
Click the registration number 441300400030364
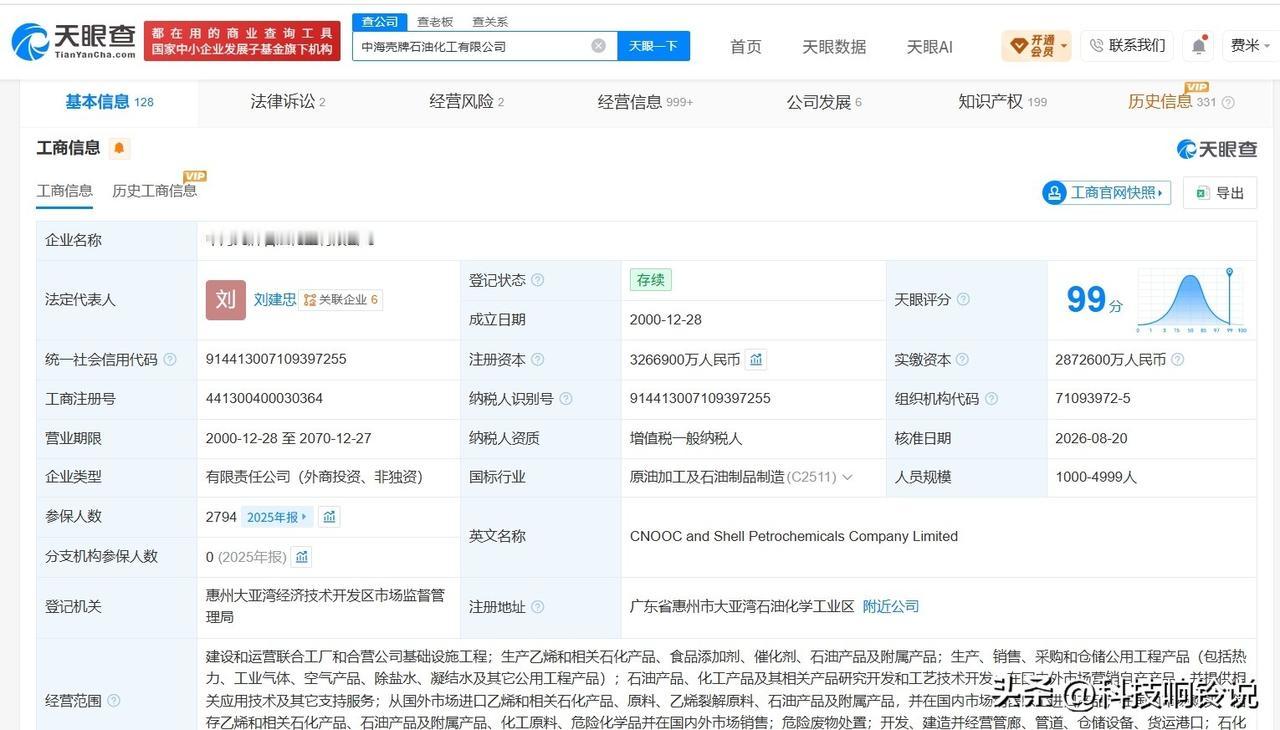(x=265, y=399)
